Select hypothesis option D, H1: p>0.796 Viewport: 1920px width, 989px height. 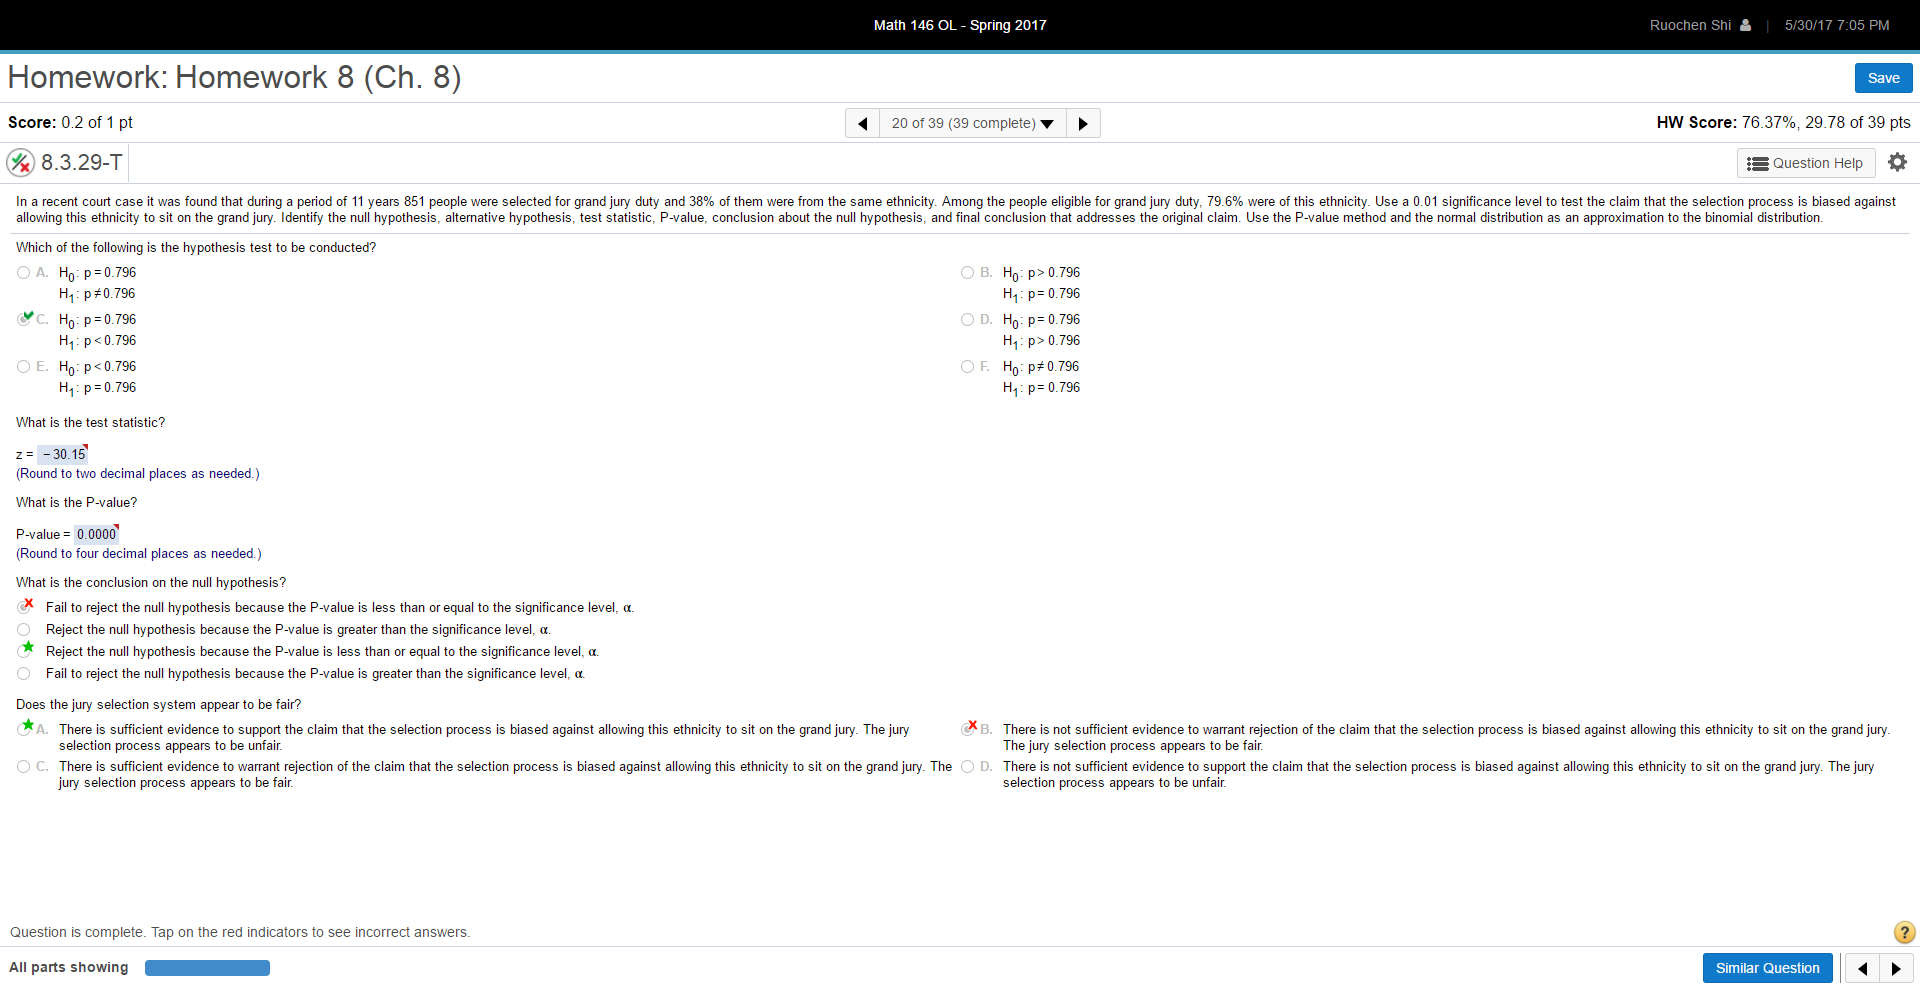click(967, 319)
